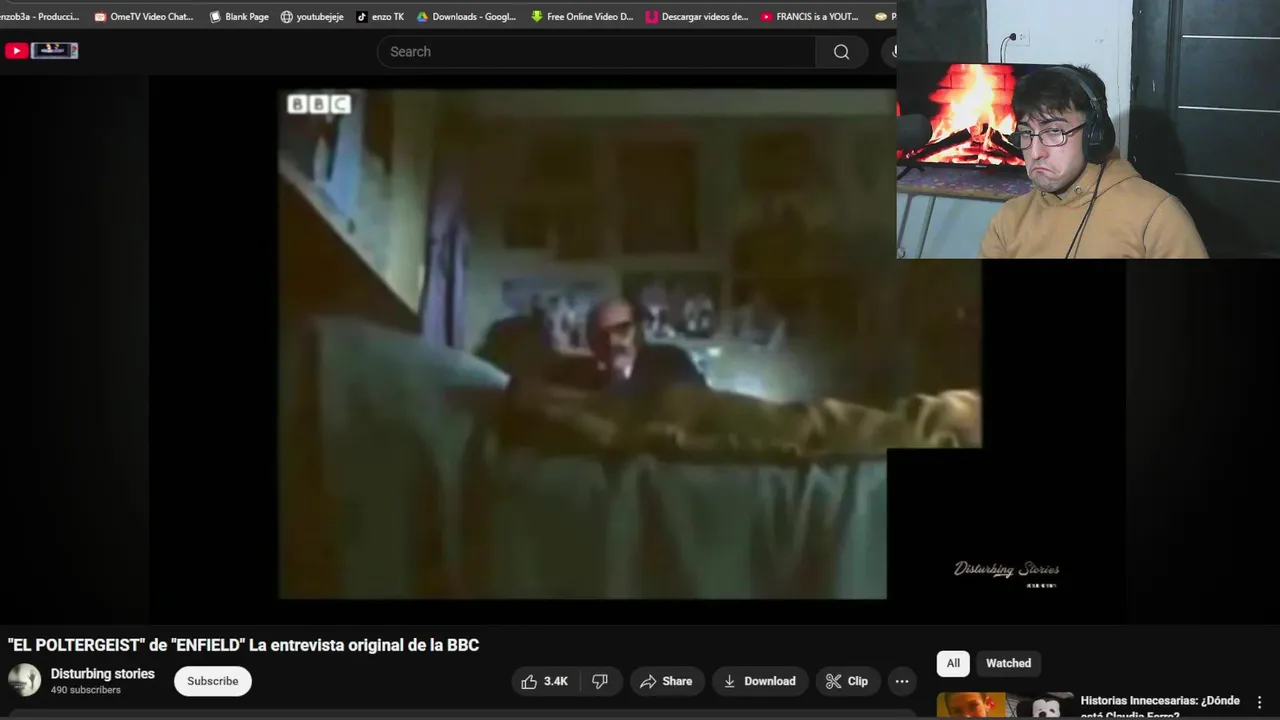
Task: Open the Descargar videos bookmark
Action: (697, 16)
